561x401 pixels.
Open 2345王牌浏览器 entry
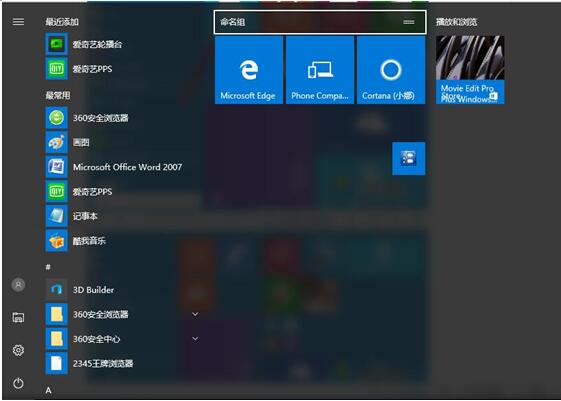coord(90,363)
